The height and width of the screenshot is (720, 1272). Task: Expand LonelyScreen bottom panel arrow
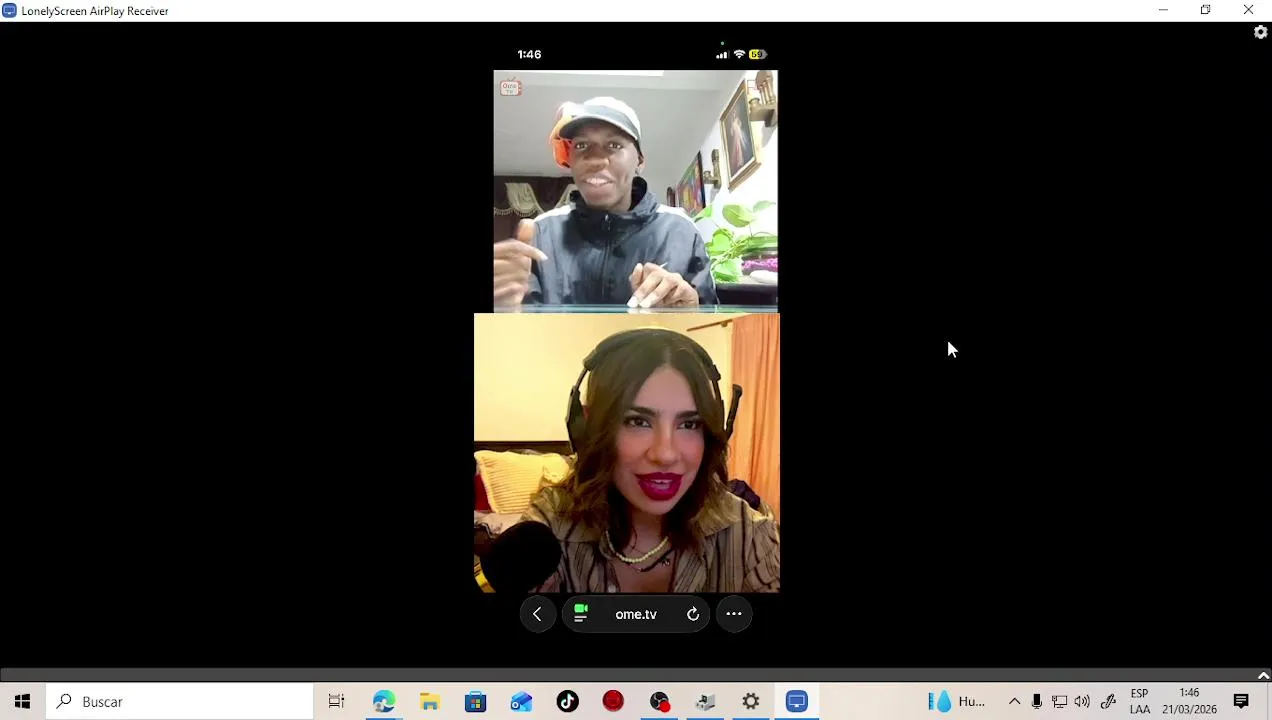(x=1263, y=675)
